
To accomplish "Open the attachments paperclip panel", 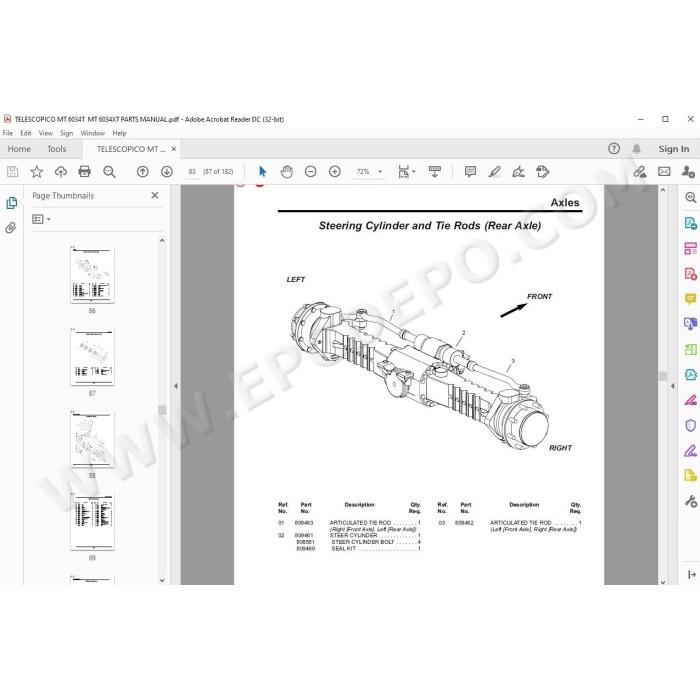I will coord(11,228).
